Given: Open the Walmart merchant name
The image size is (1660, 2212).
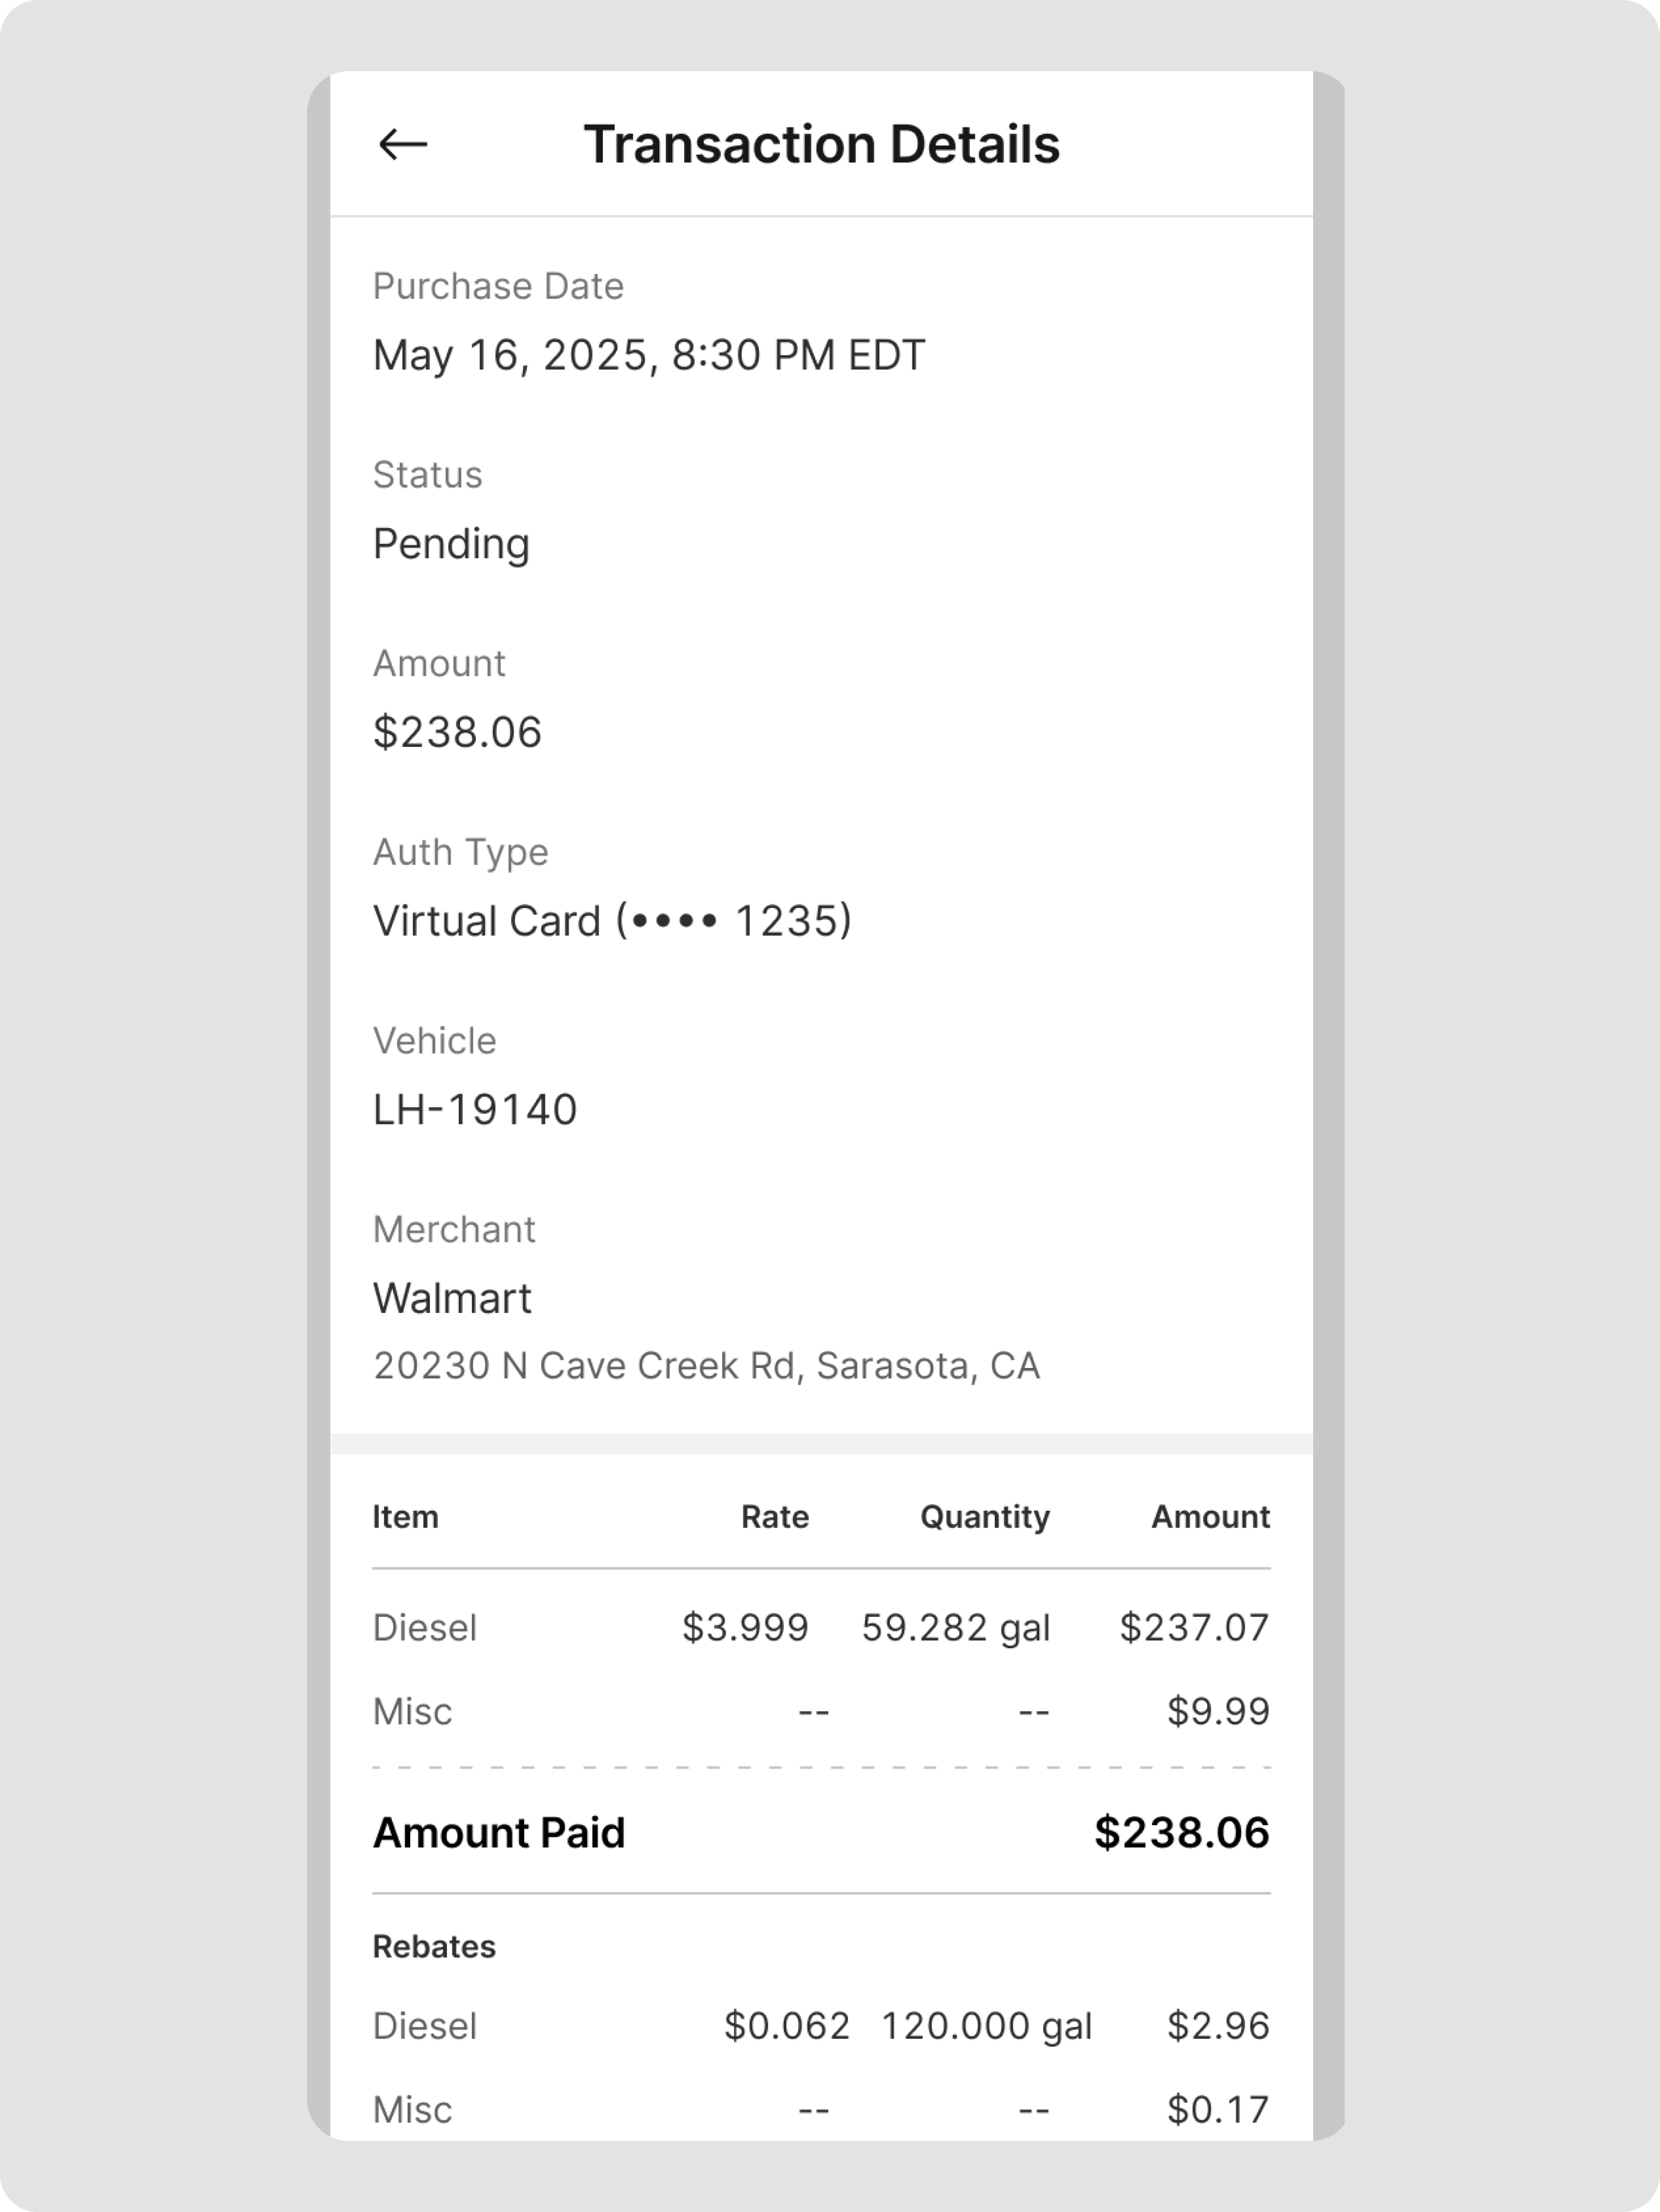Looking at the screenshot, I should pos(452,1299).
